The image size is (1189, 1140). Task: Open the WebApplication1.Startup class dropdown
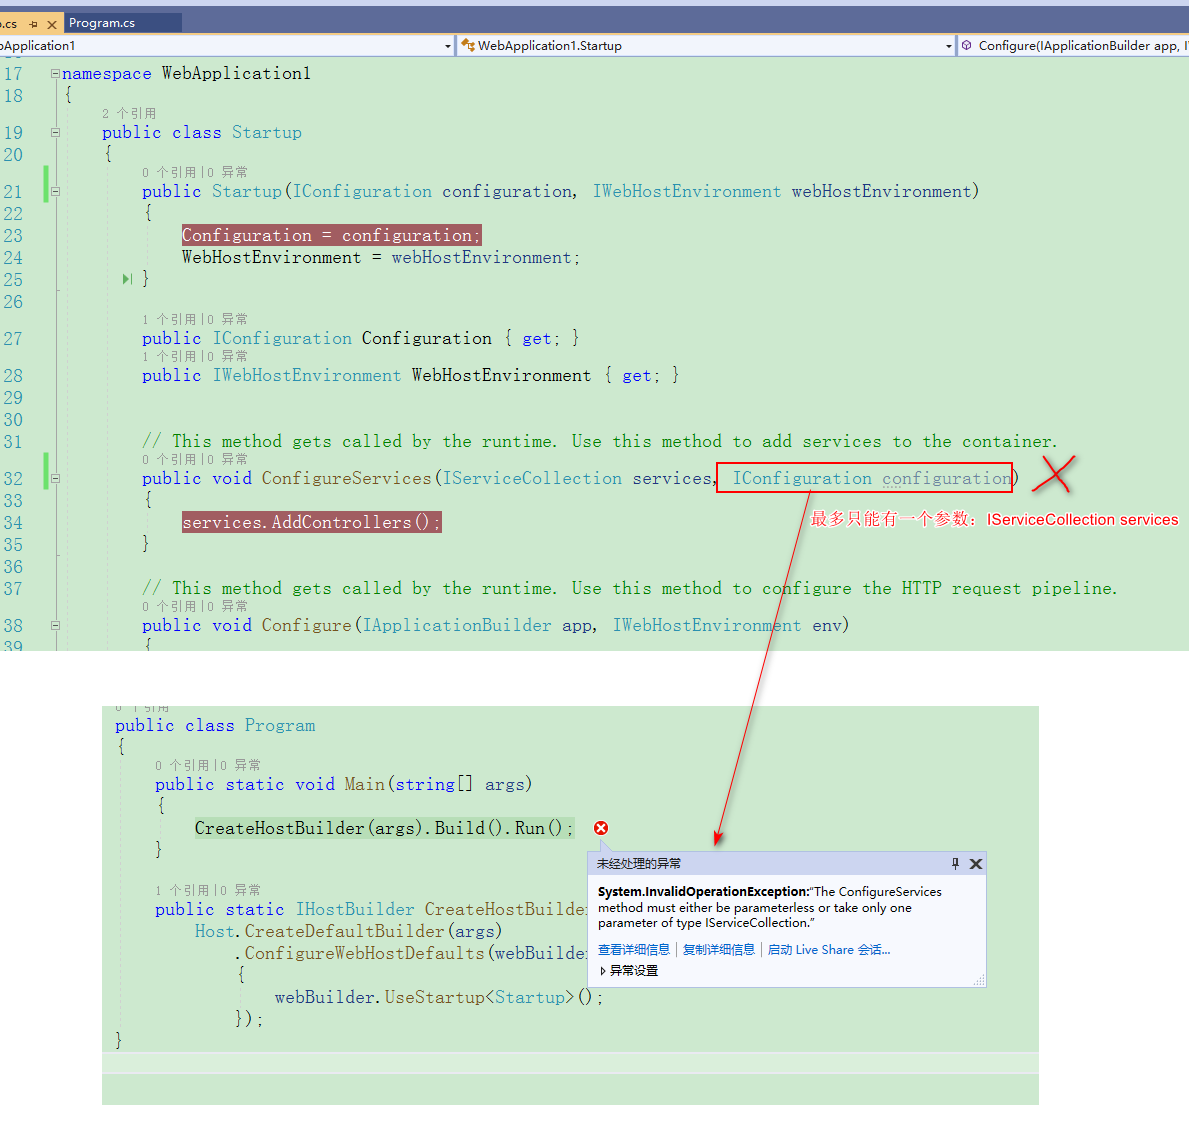point(948,46)
